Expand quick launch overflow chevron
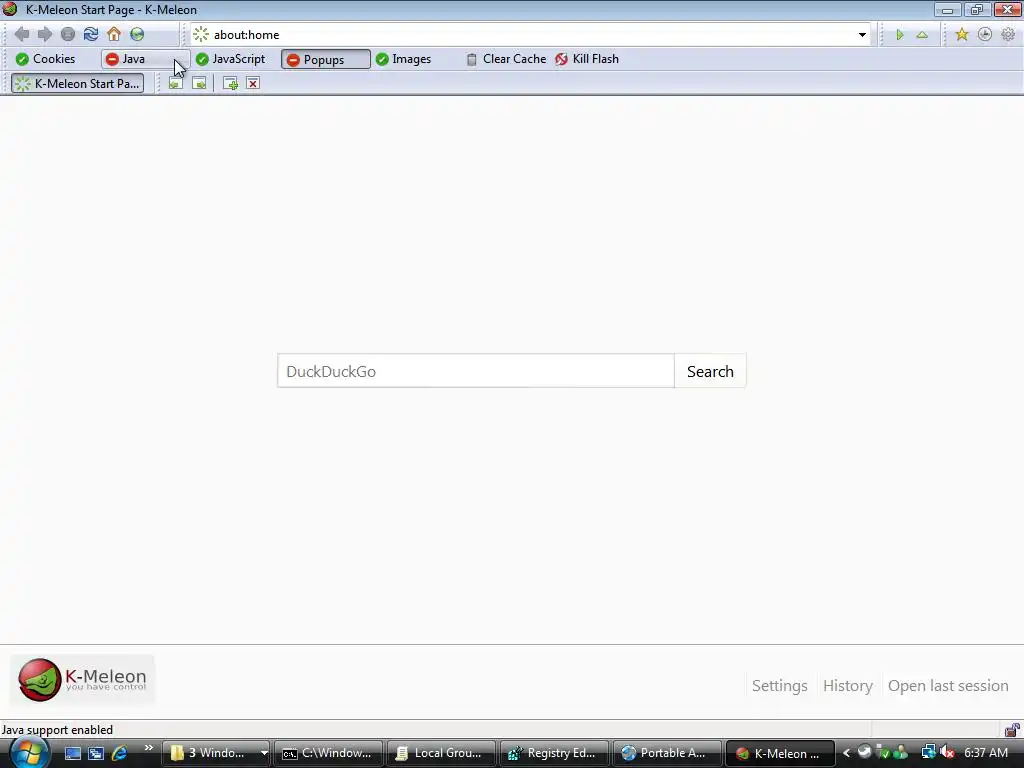The image size is (1024, 768). tap(149, 748)
